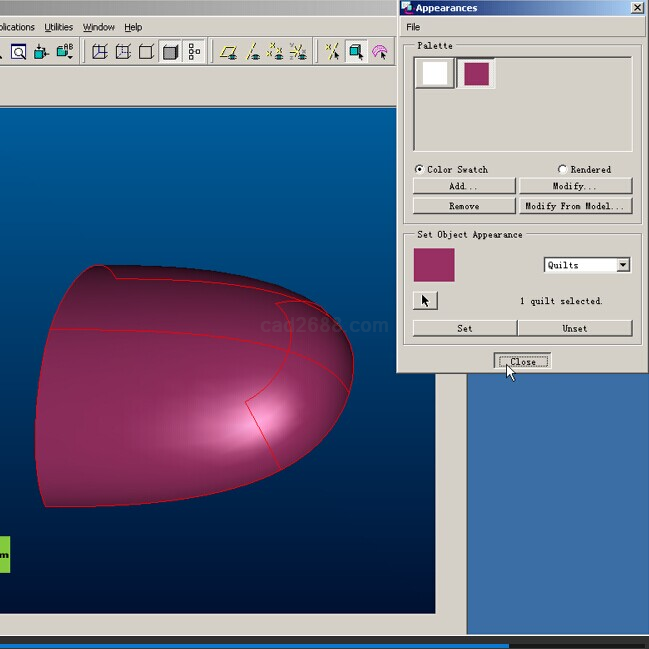
Task: Select the Rendered radio button
Action: (x=562, y=169)
